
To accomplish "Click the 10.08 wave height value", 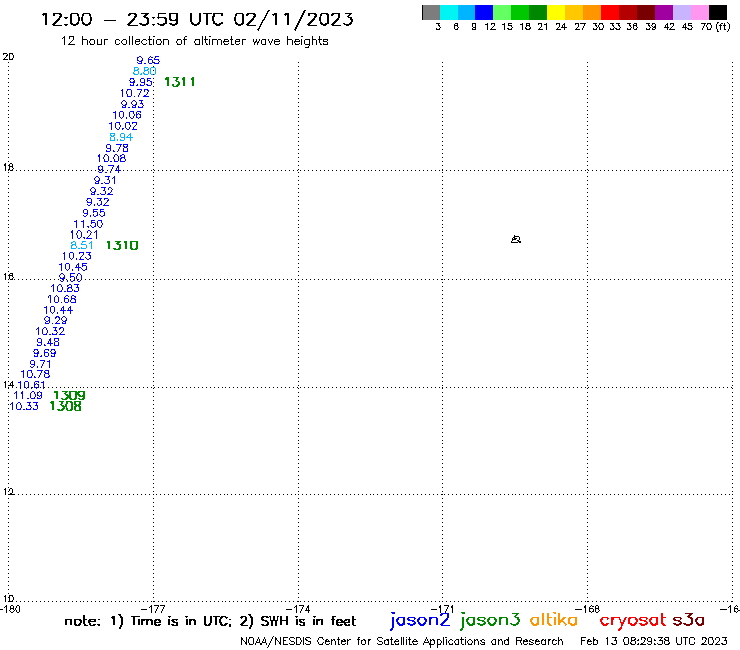I will click(x=111, y=159).
